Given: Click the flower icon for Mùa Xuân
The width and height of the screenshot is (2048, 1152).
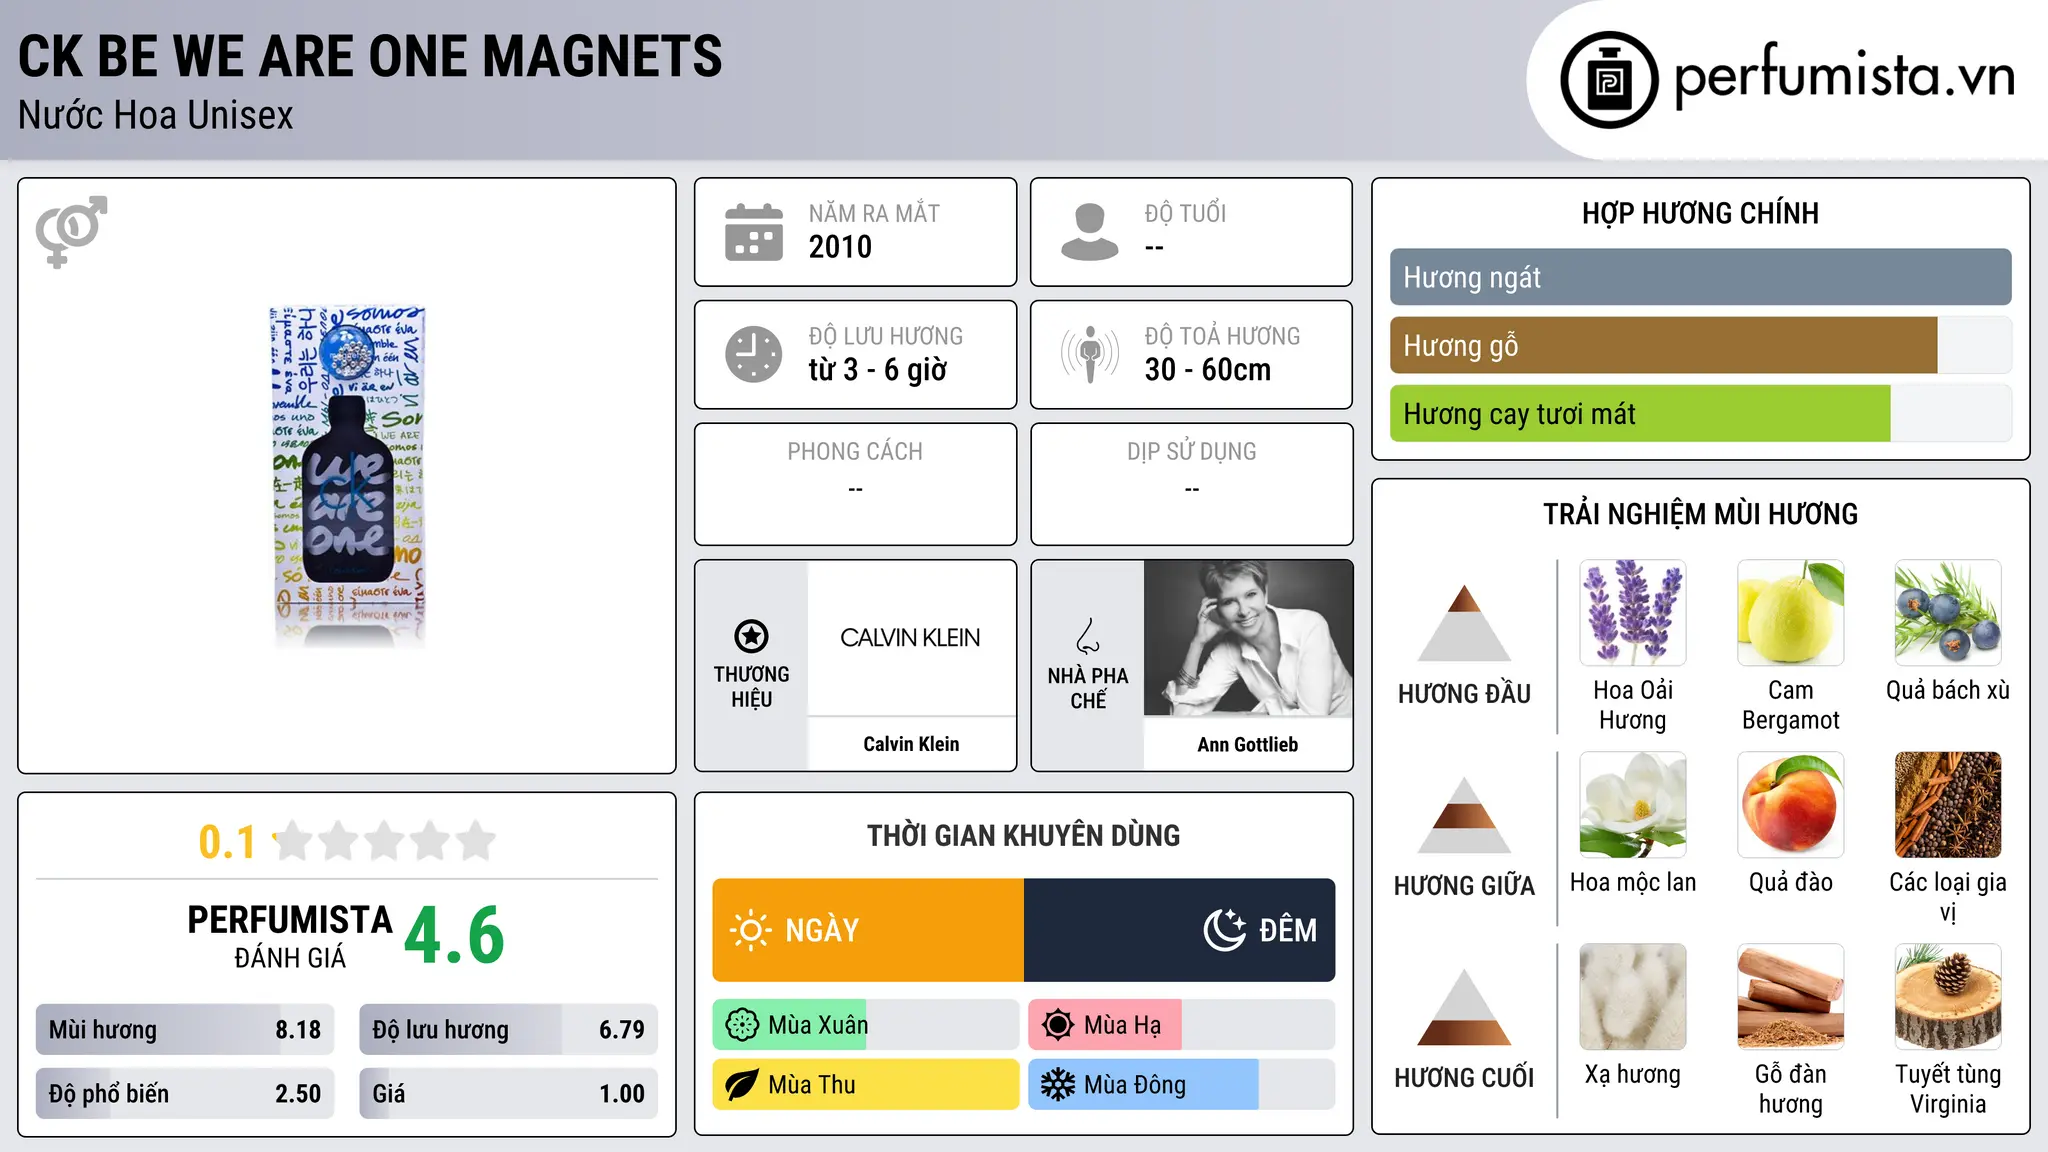Looking at the screenshot, I should [x=742, y=1025].
